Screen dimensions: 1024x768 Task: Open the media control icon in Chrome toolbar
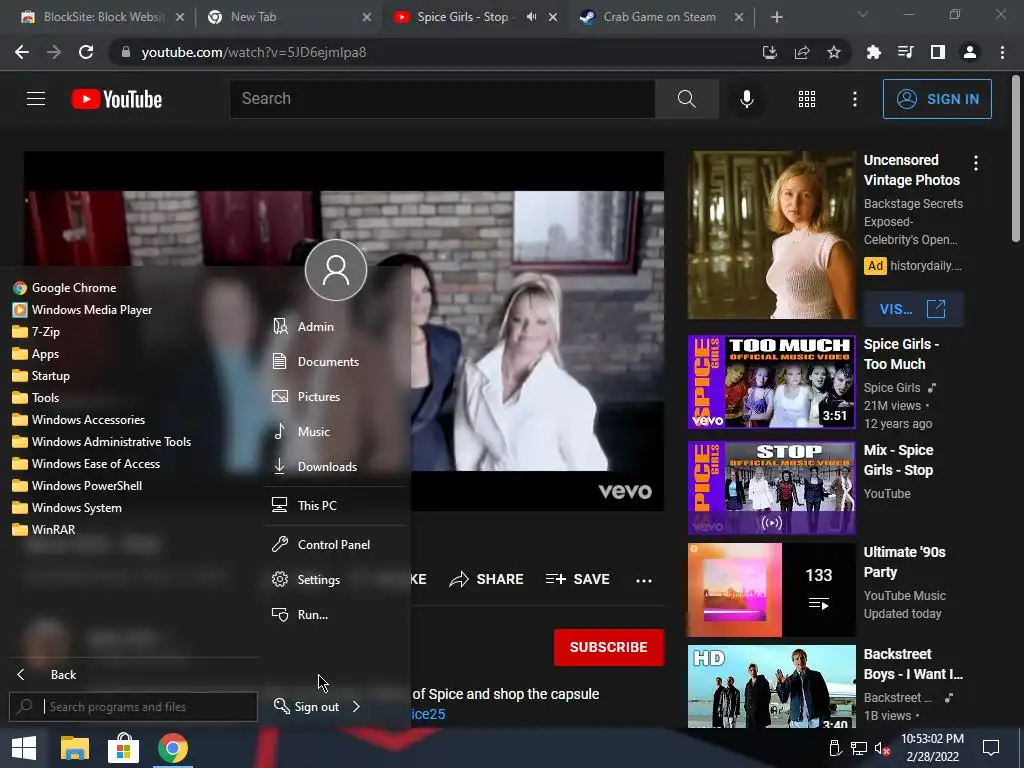905,52
